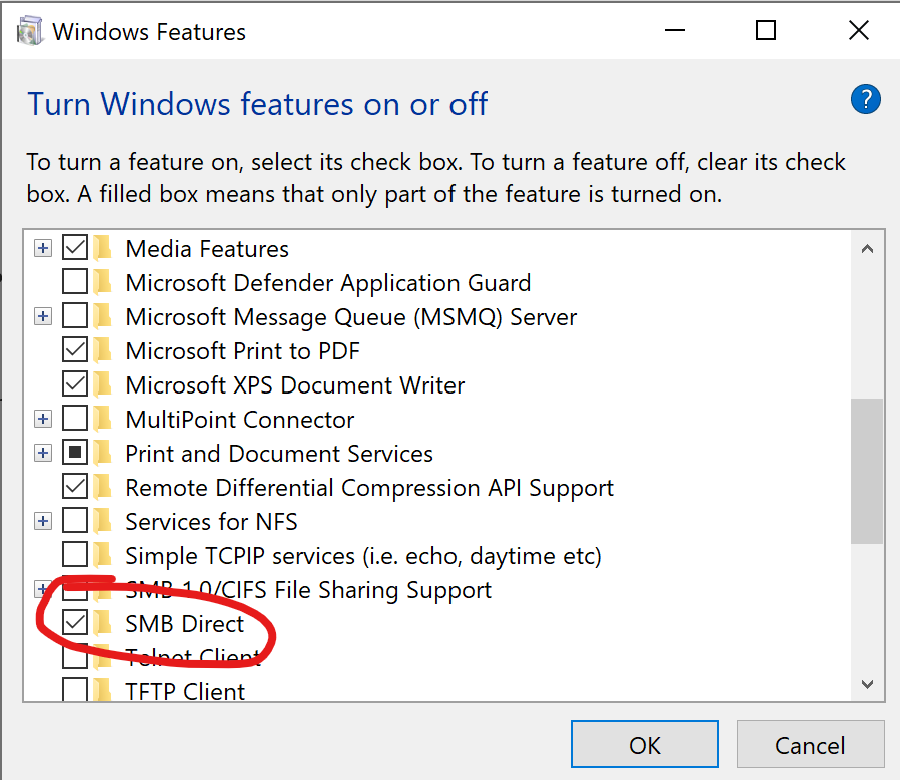Click the blue help question mark icon

click(x=865, y=99)
